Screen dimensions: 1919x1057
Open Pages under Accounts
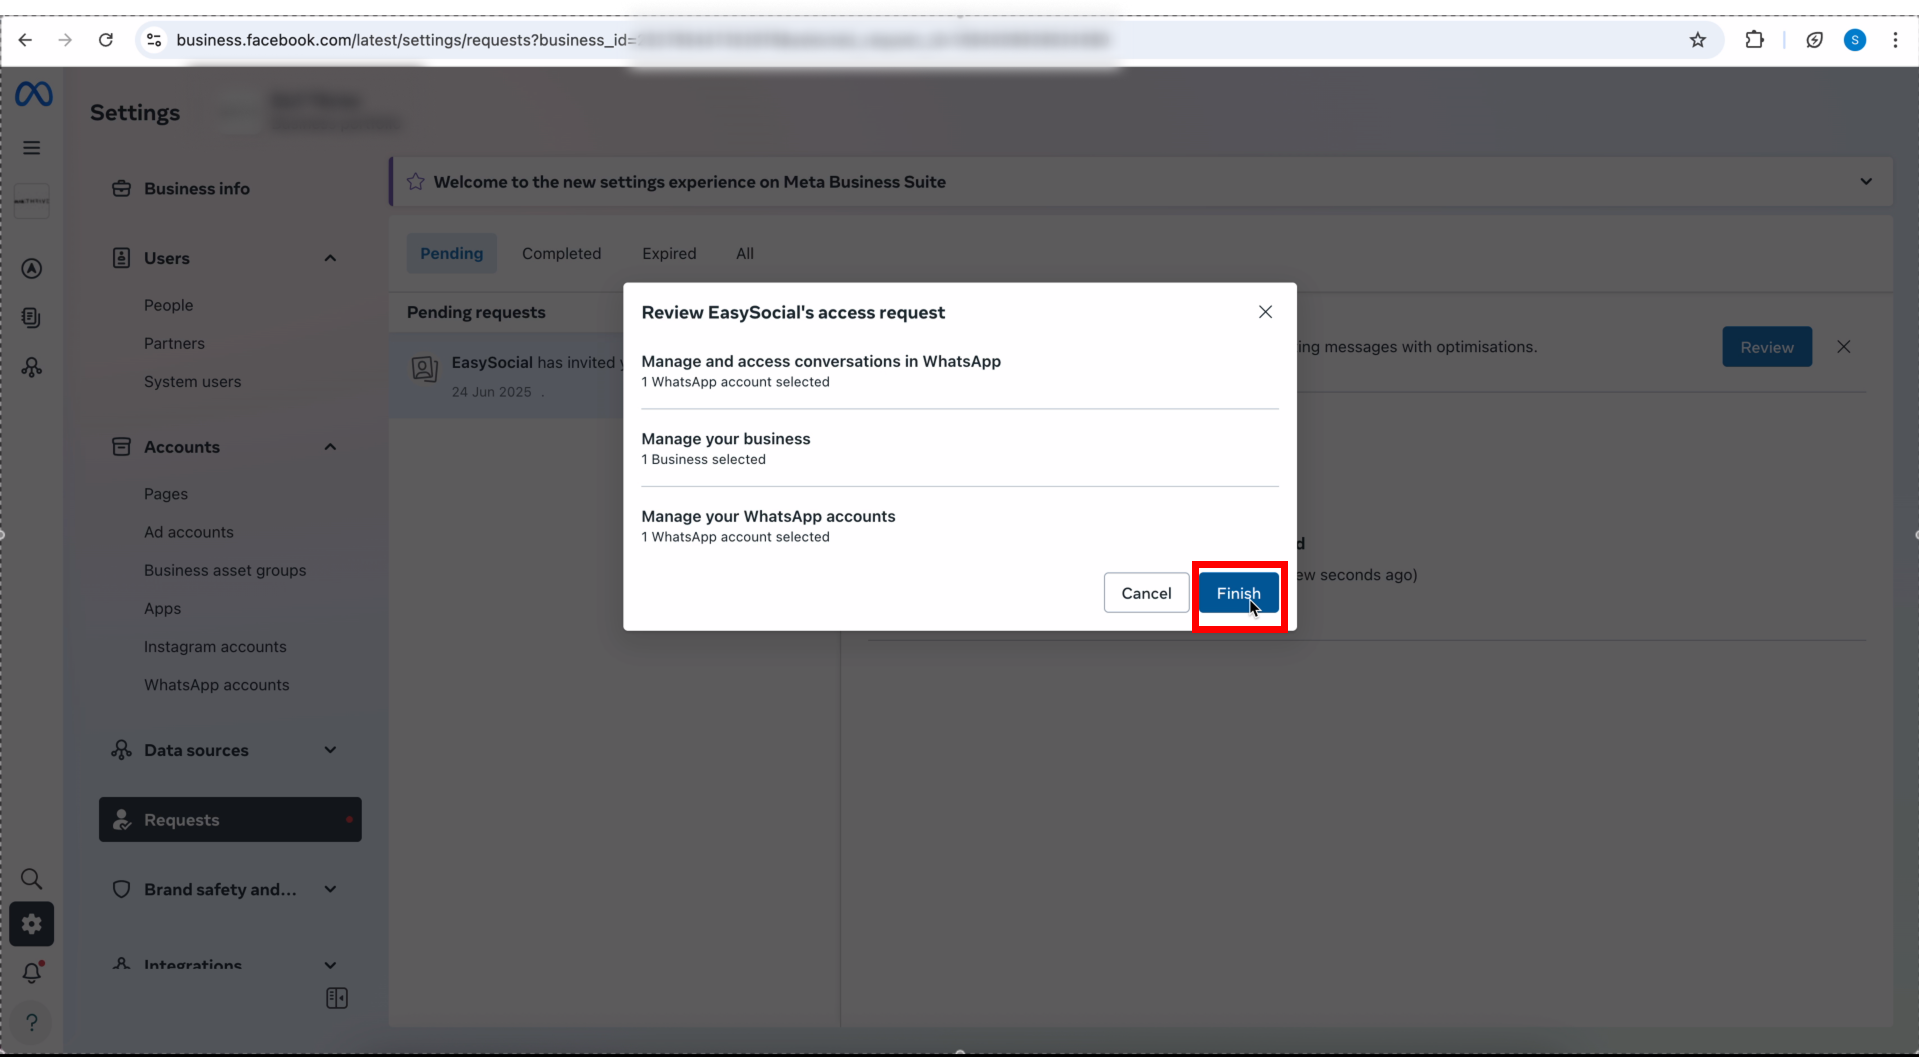click(x=166, y=494)
